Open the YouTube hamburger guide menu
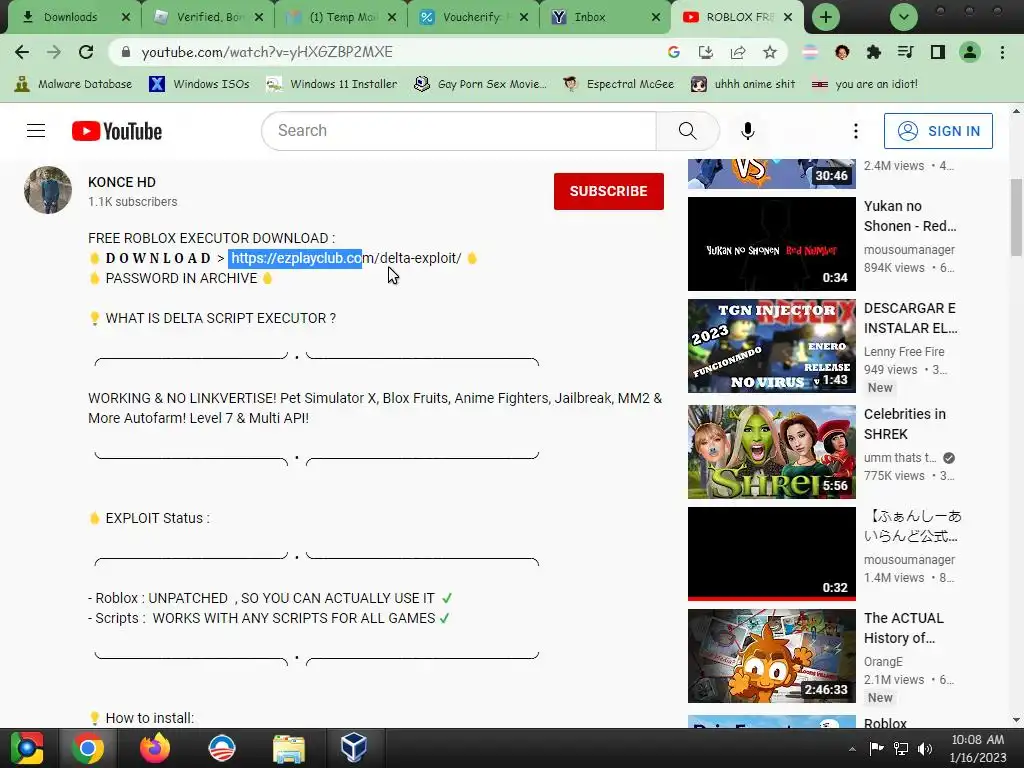This screenshot has width=1024, height=768. pos(36,131)
